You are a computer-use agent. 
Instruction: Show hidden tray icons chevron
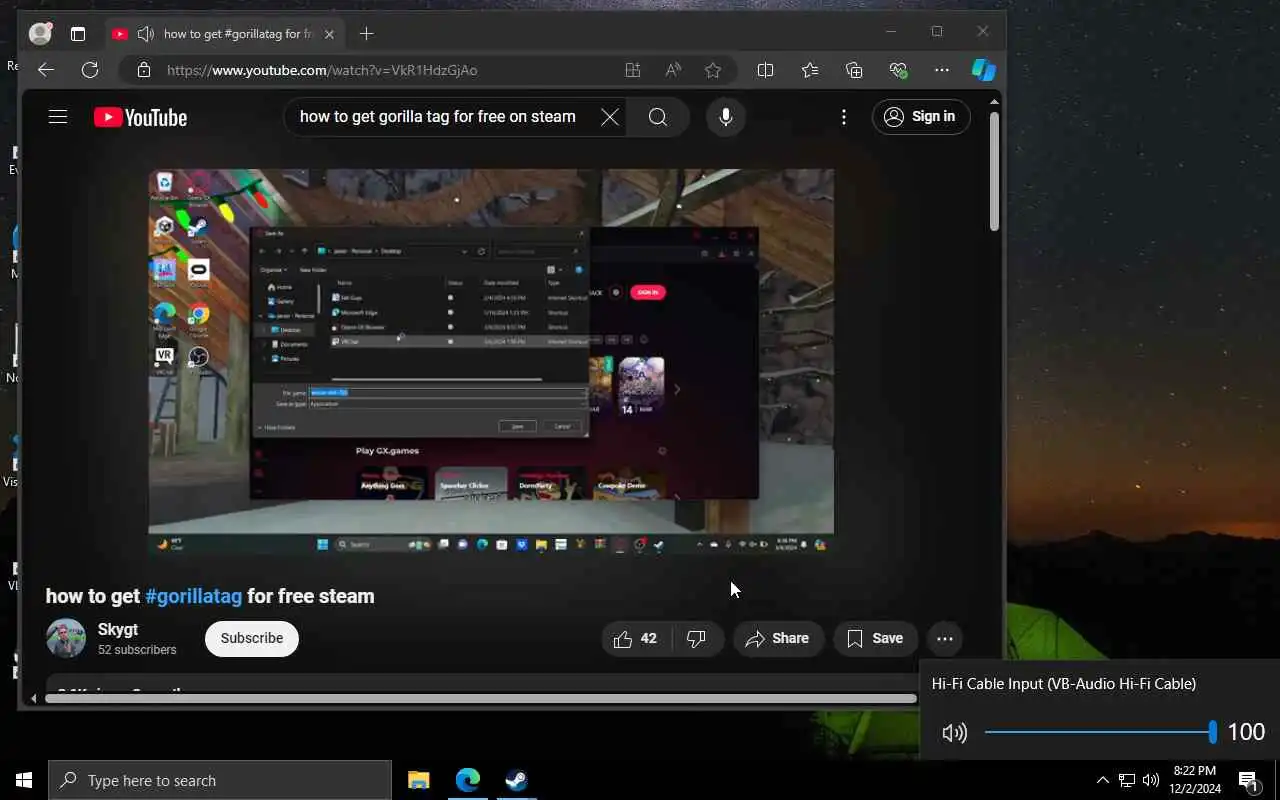coord(1103,780)
